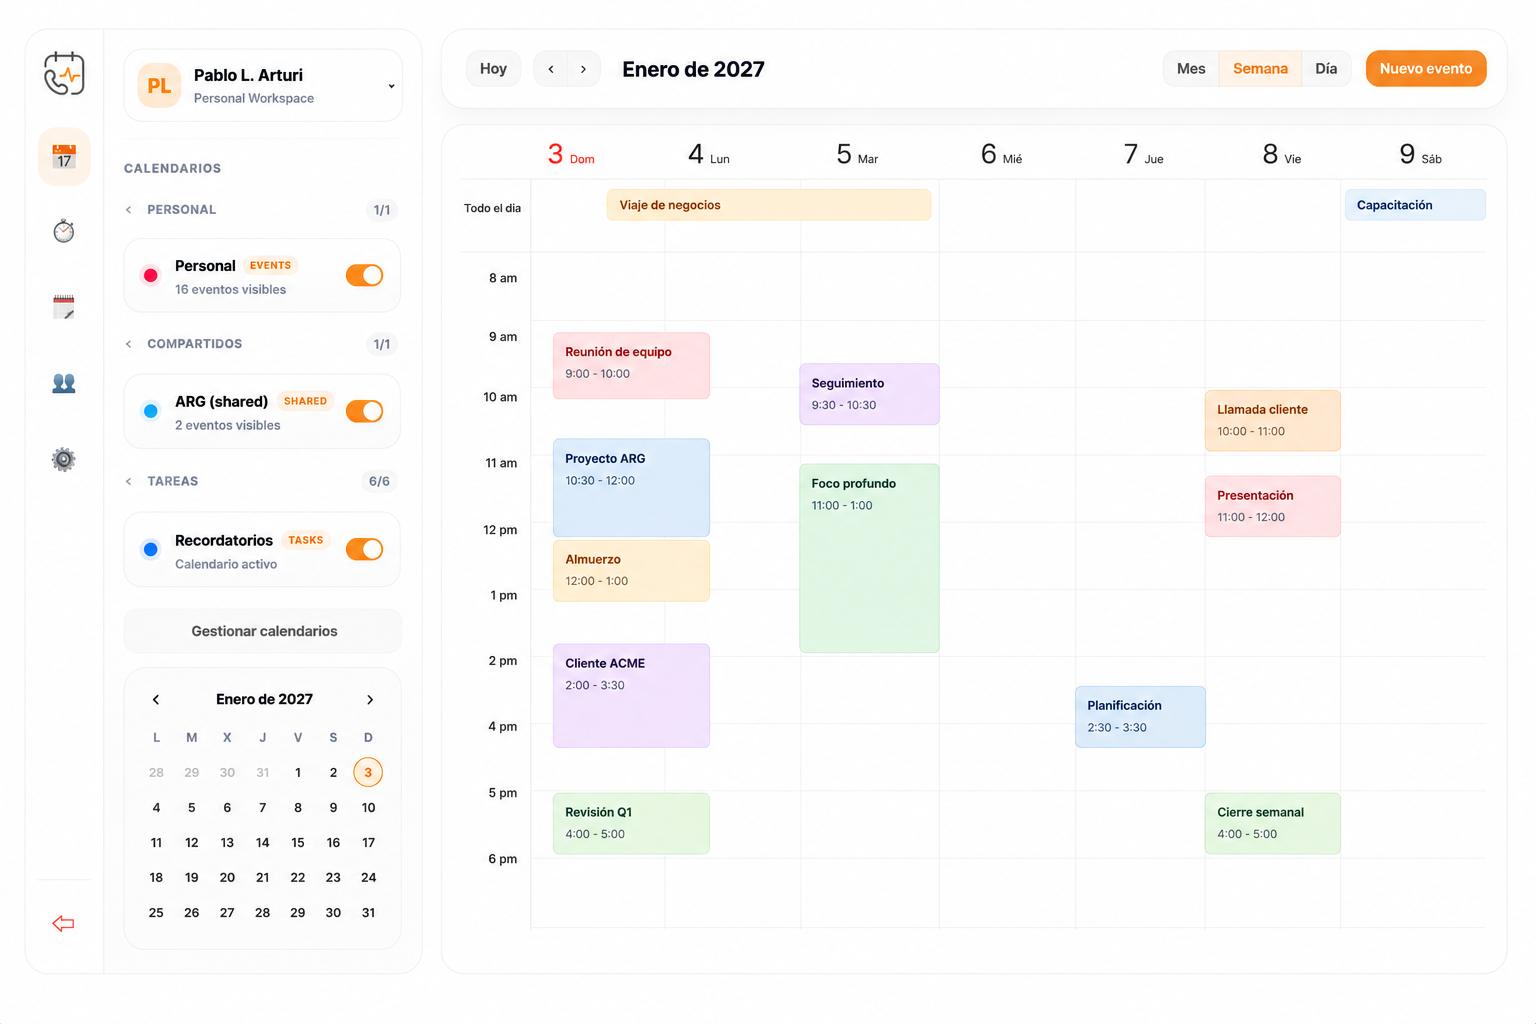Open the Presentación event
The height and width of the screenshot is (1024, 1536).
(1272, 507)
